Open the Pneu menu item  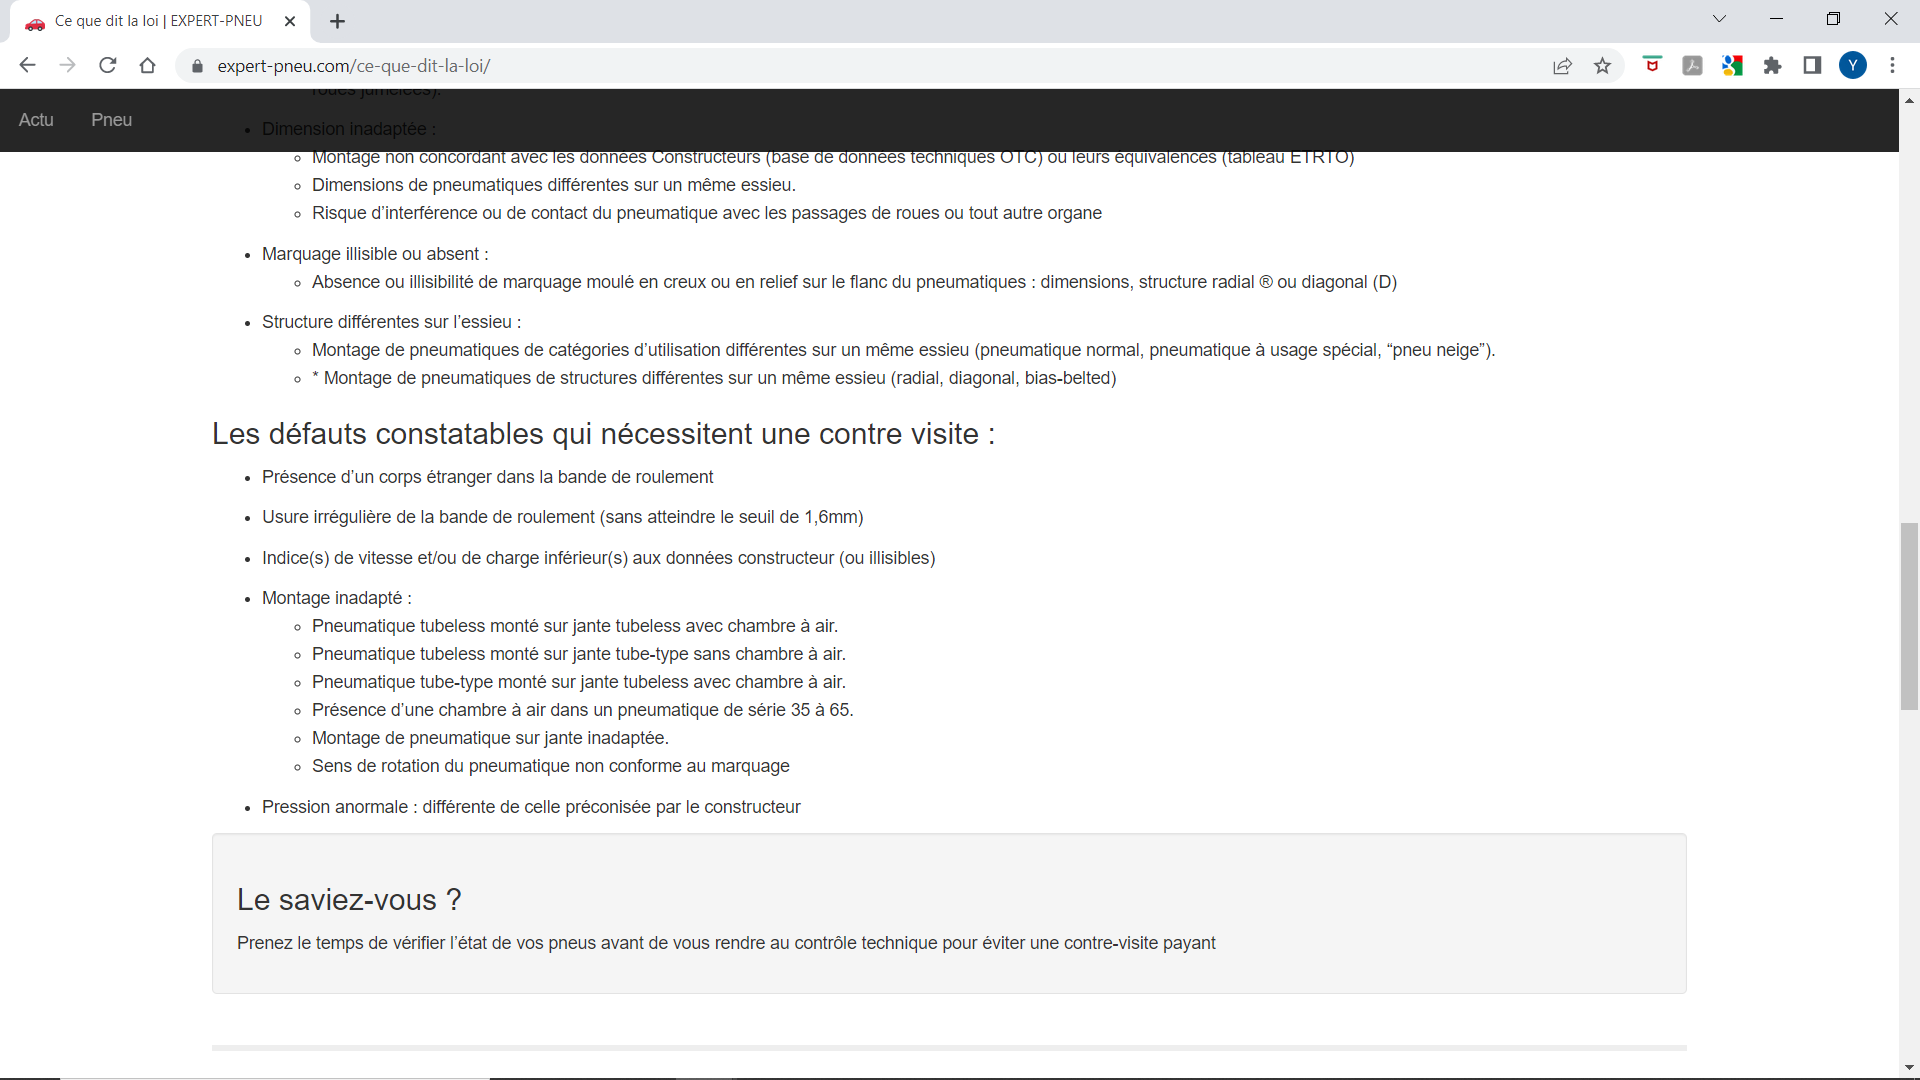click(111, 120)
